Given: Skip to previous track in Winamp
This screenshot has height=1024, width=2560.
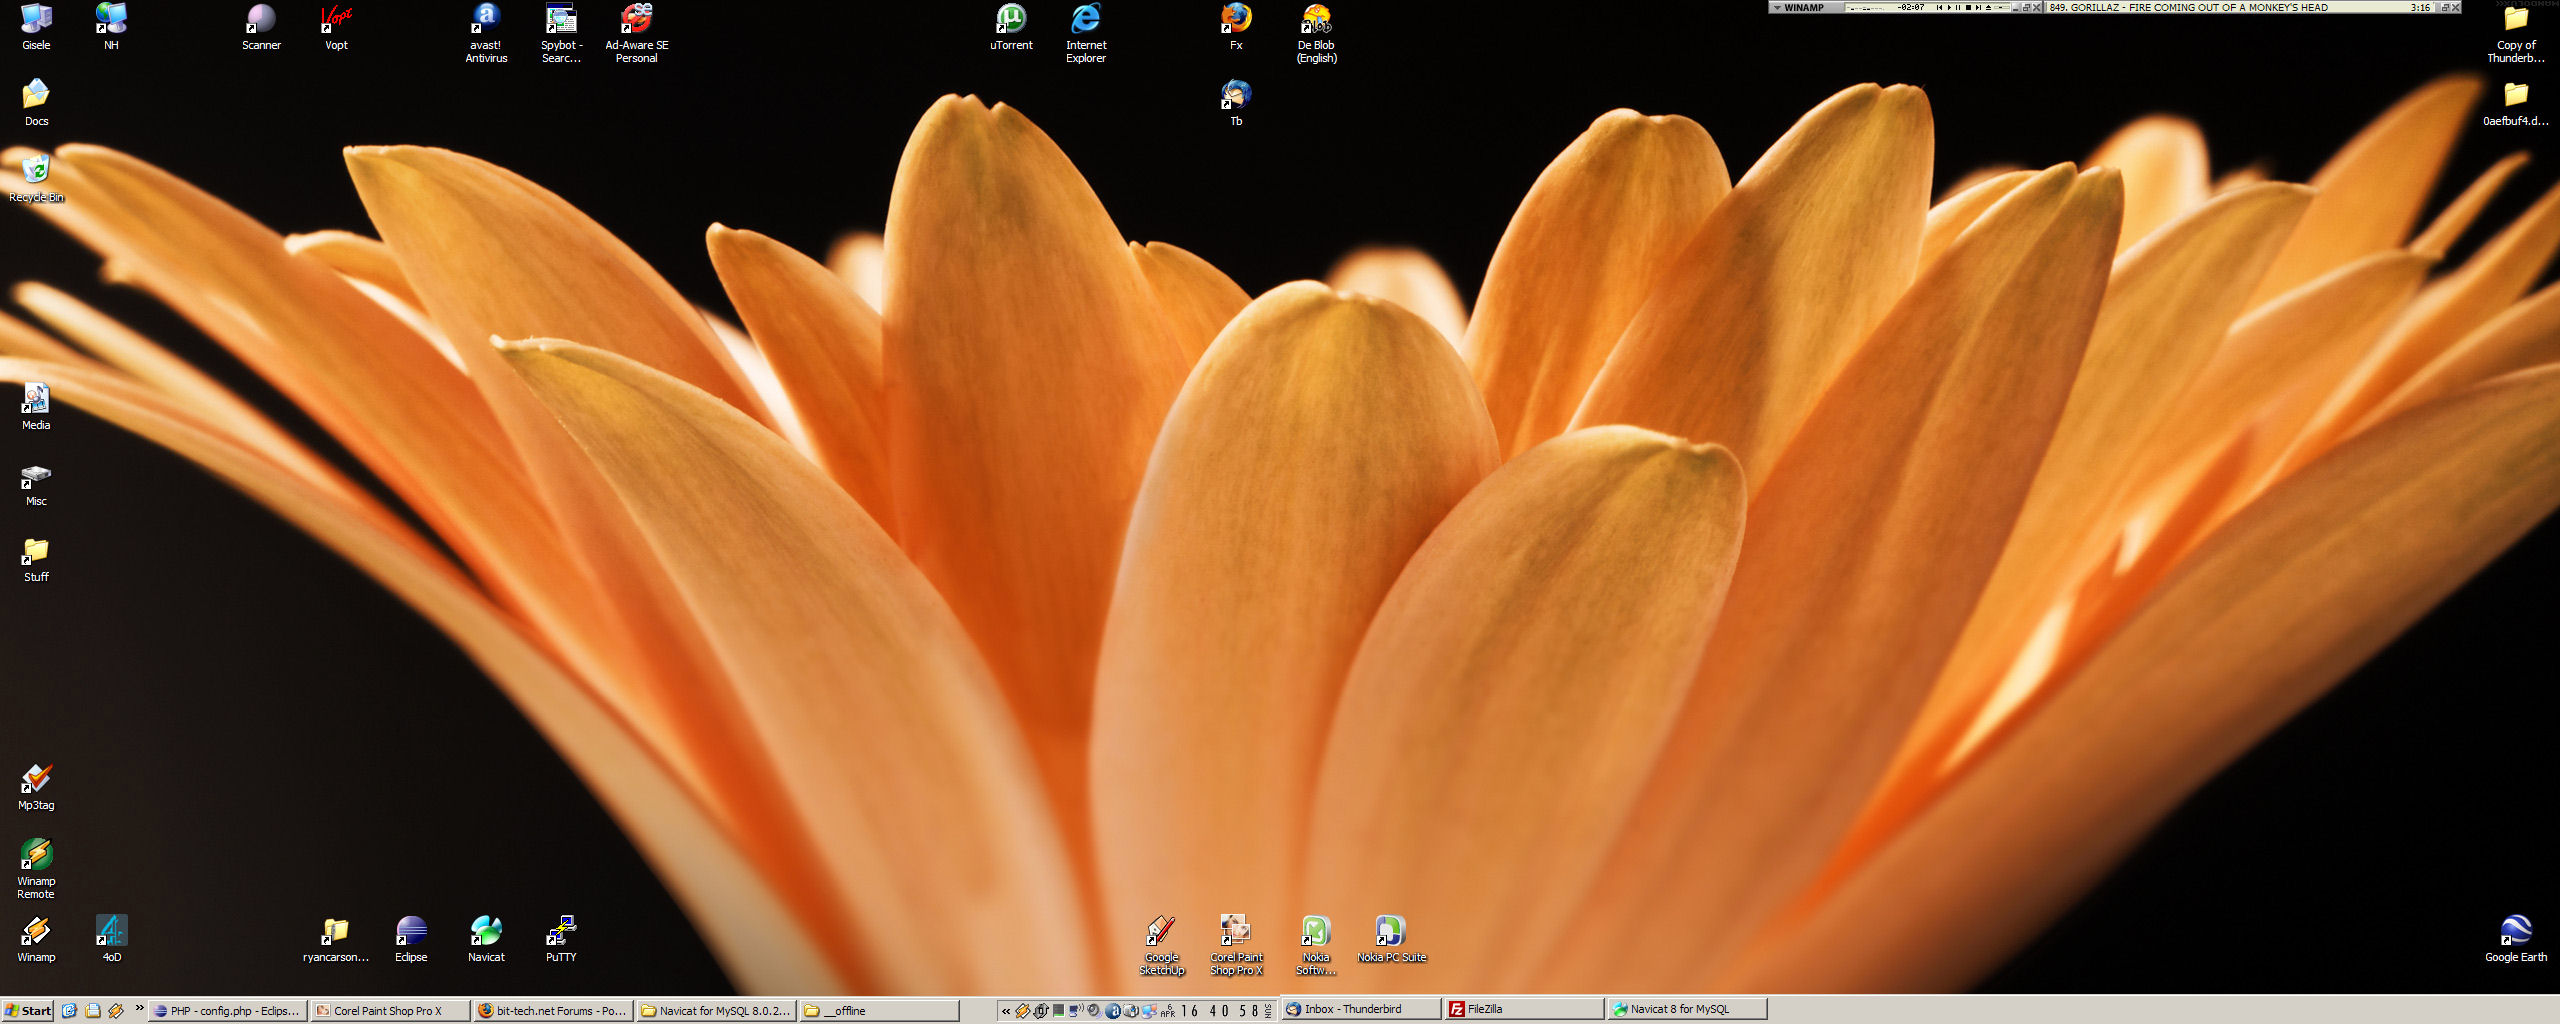Looking at the screenshot, I should (1940, 7).
